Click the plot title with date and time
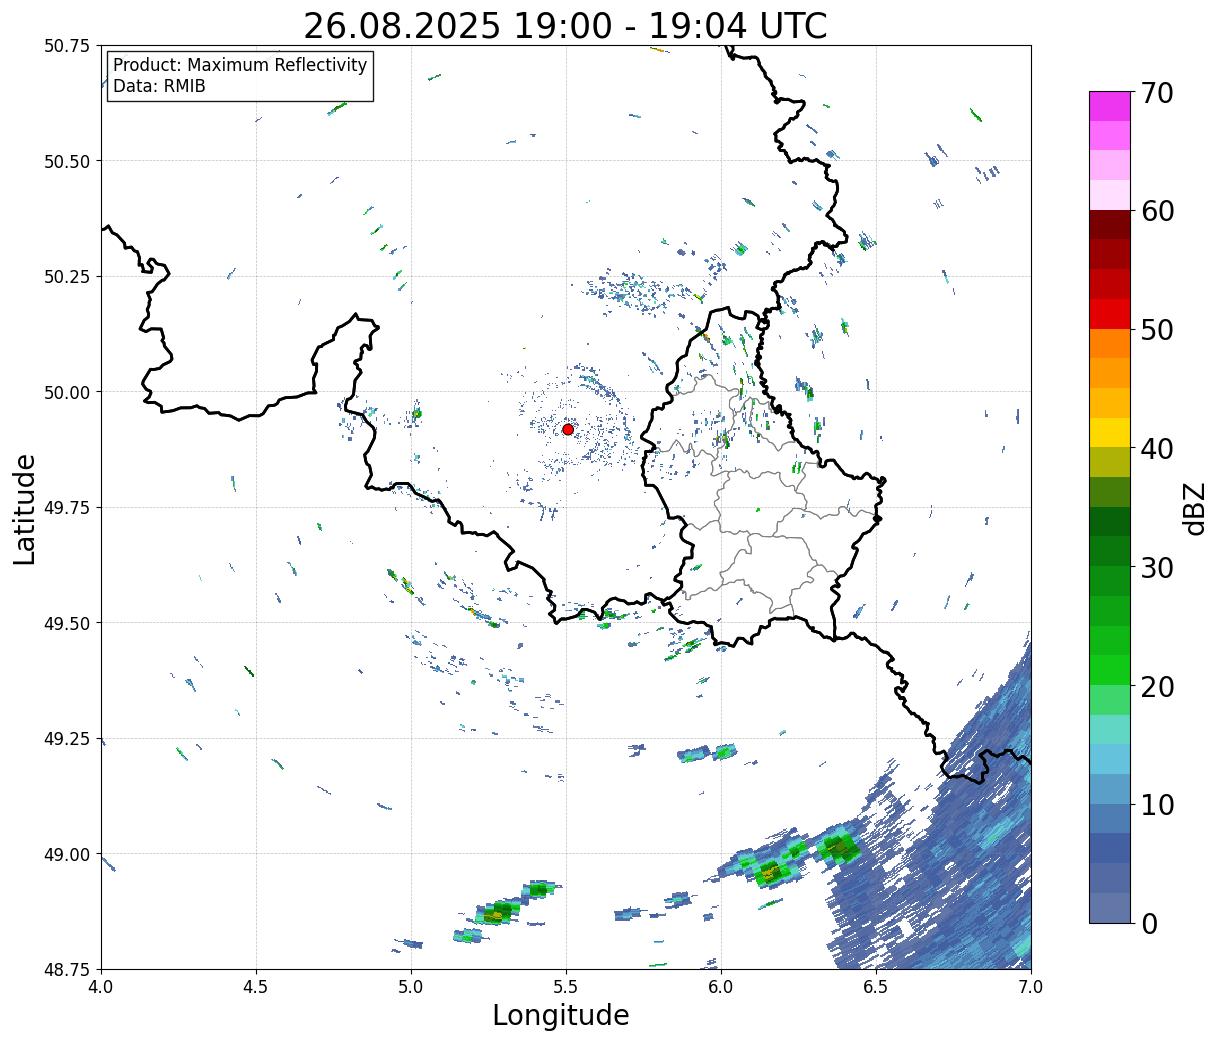1219x1040 pixels. [565, 26]
